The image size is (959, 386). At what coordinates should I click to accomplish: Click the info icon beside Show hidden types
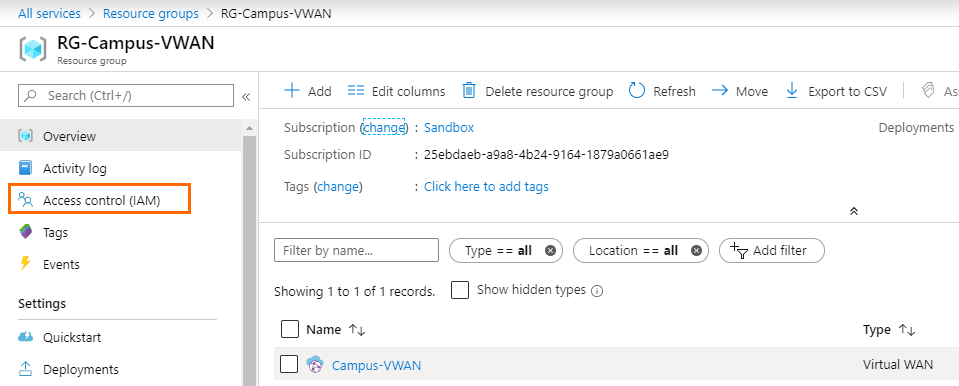click(x=598, y=291)
